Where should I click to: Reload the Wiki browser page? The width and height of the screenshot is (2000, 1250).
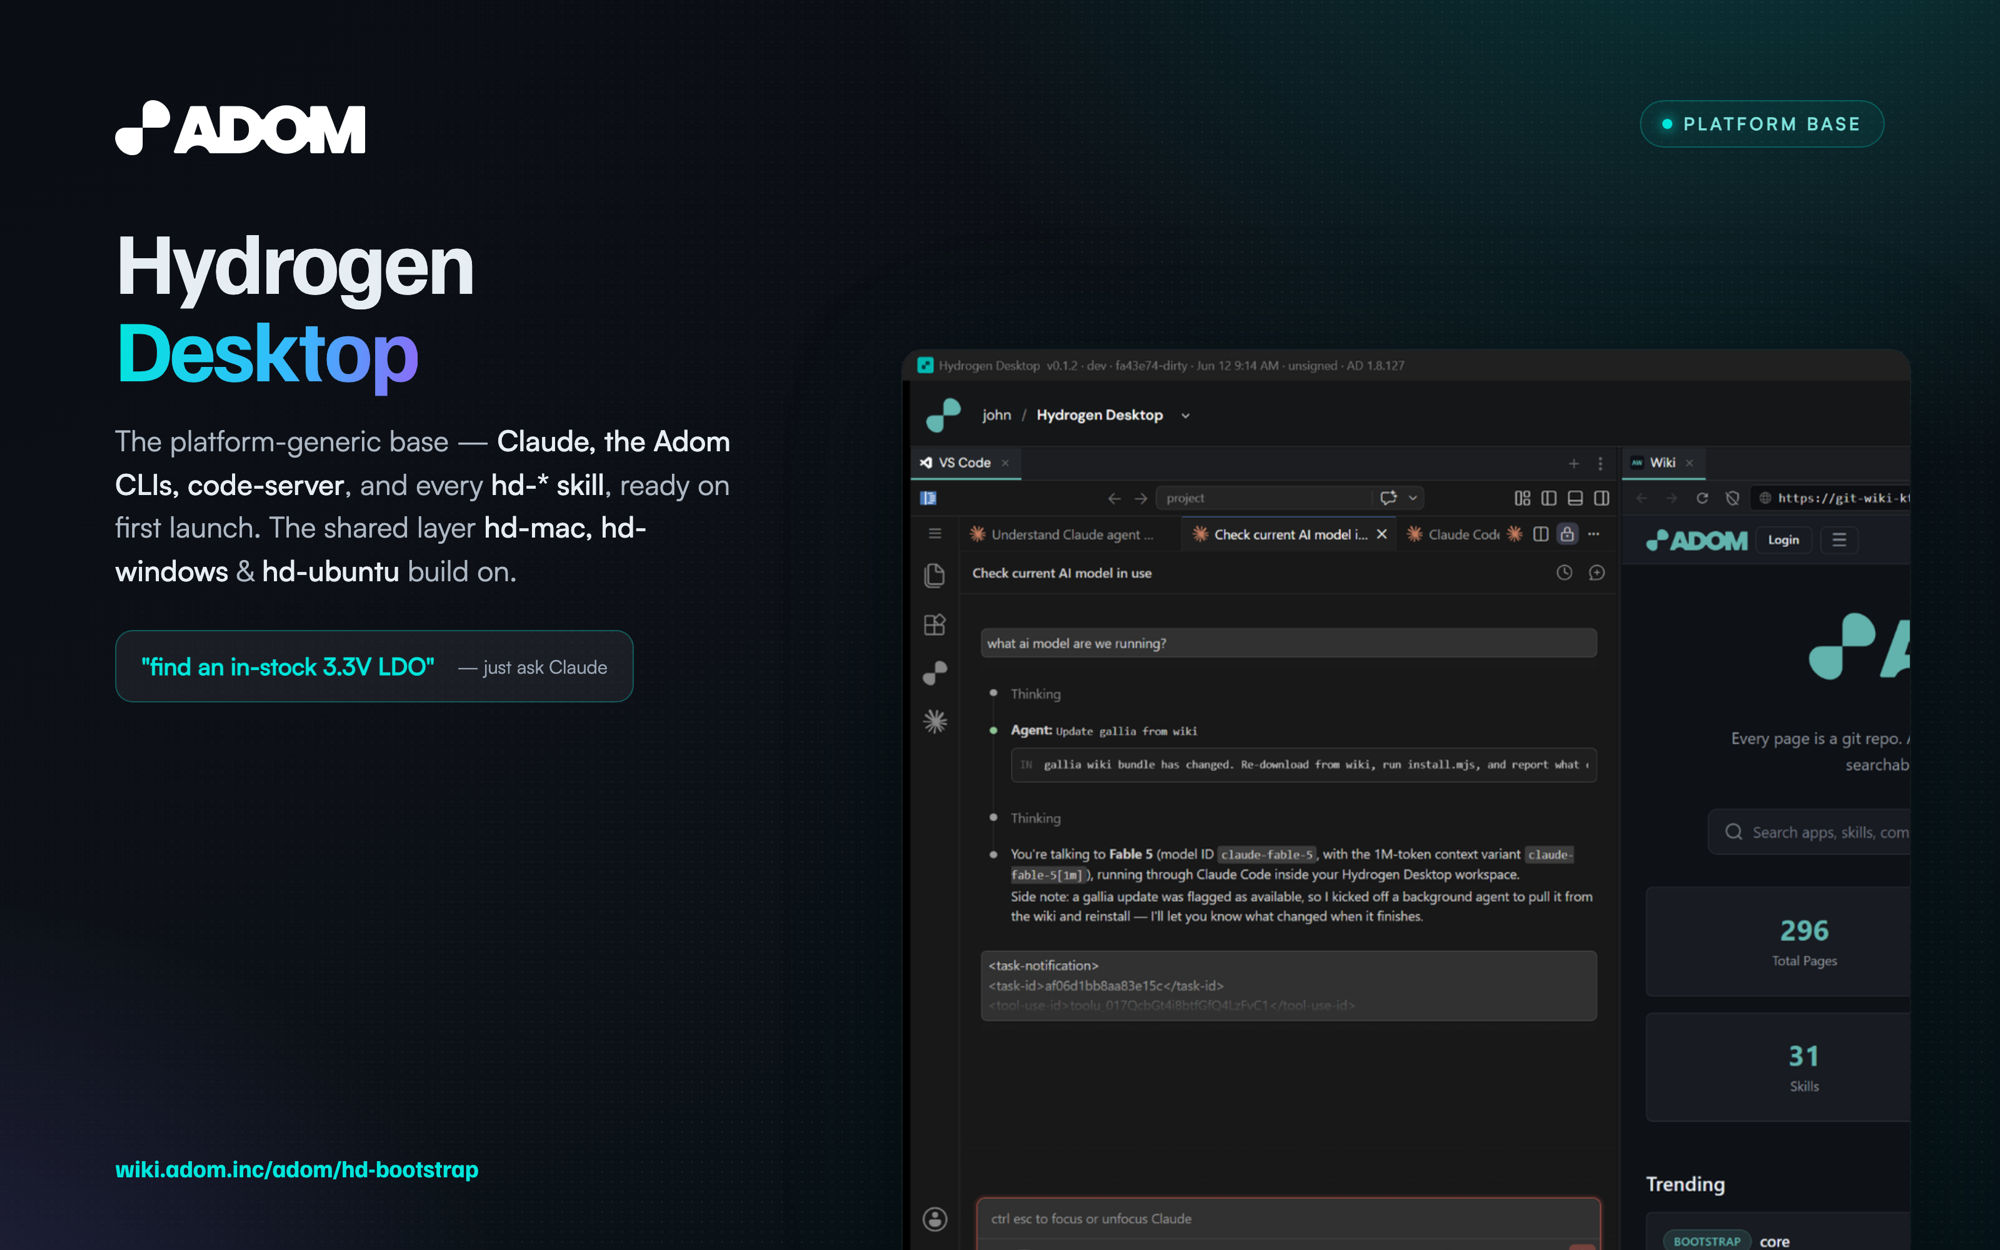pyautogui.click(x=1702, y=498)
